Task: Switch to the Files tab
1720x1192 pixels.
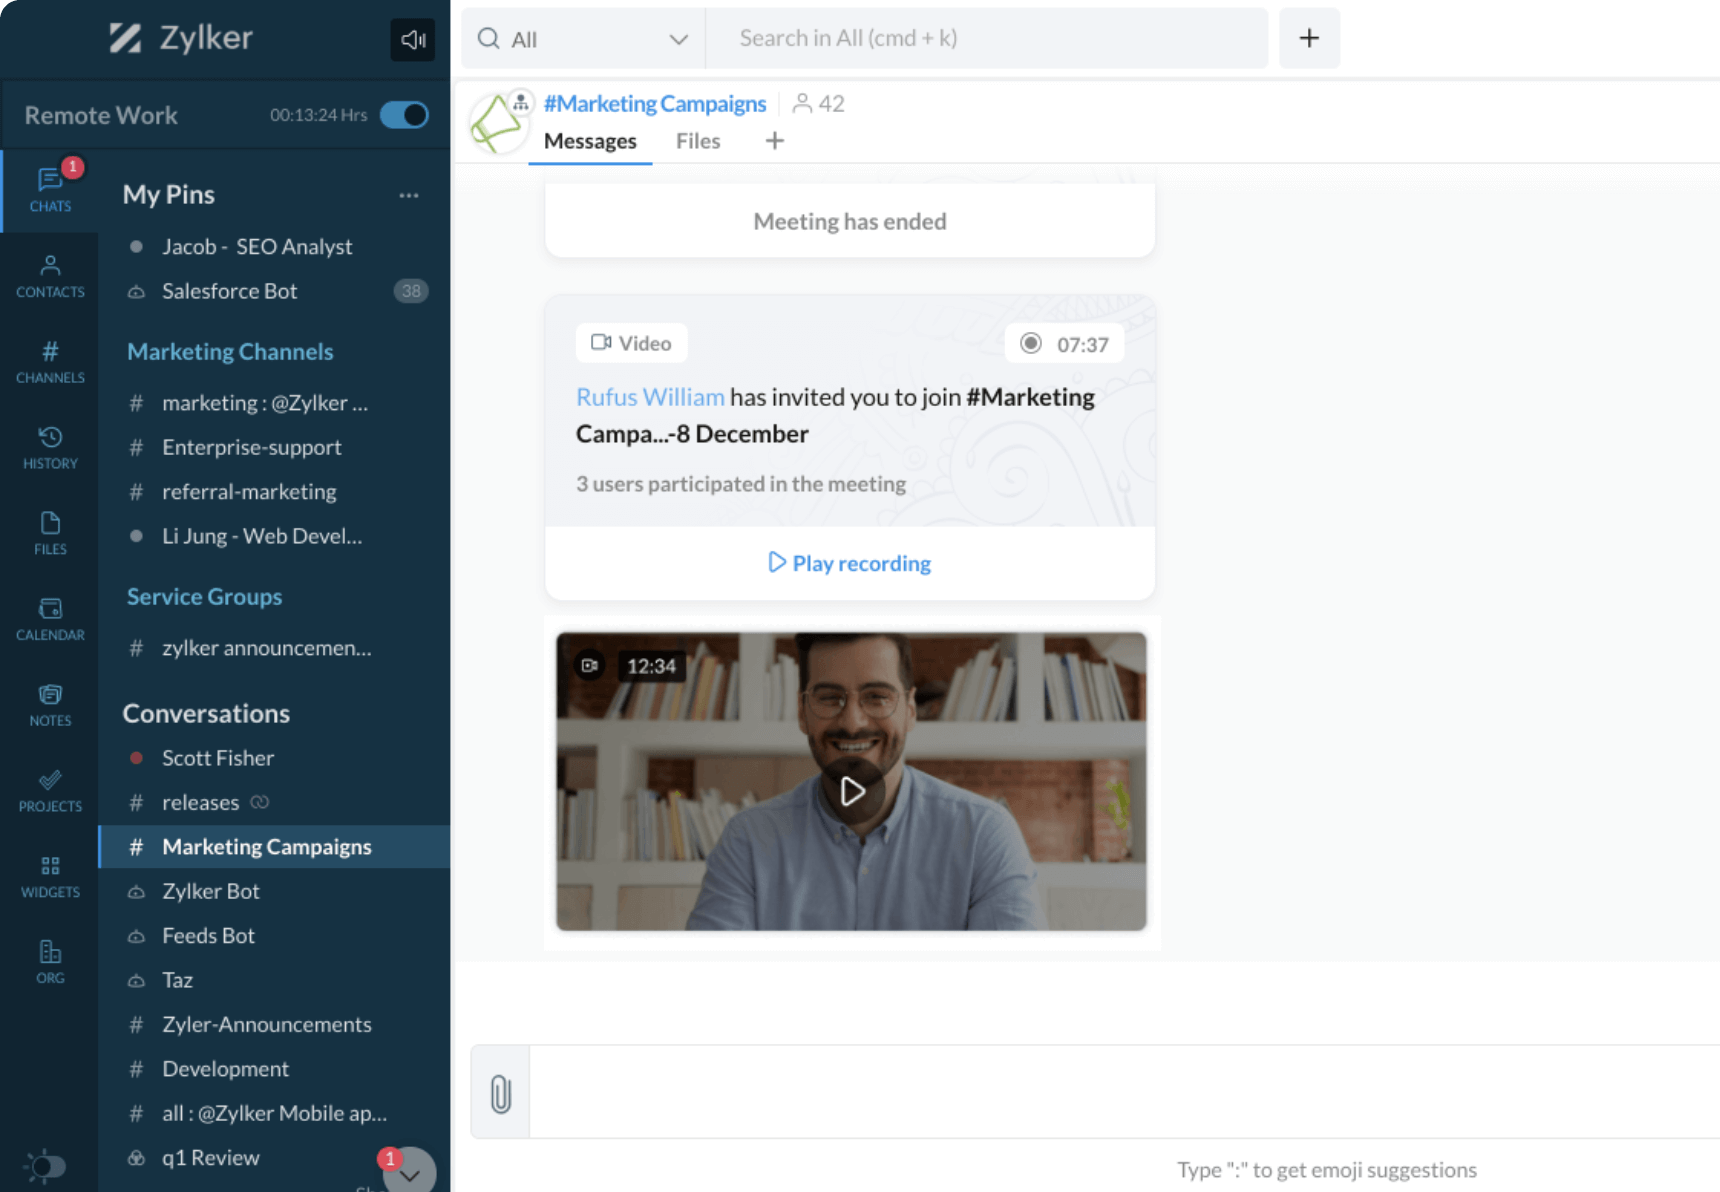Action: pyautogui.click(x=697, y=141)
